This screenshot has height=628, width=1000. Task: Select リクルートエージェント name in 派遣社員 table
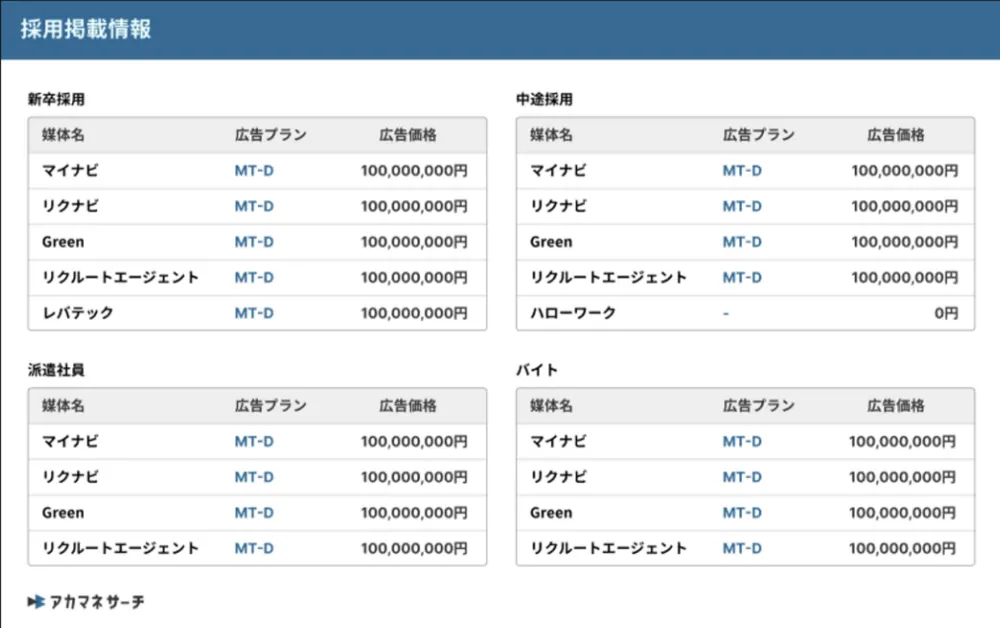pyautogui.click(x=121, y=548)
